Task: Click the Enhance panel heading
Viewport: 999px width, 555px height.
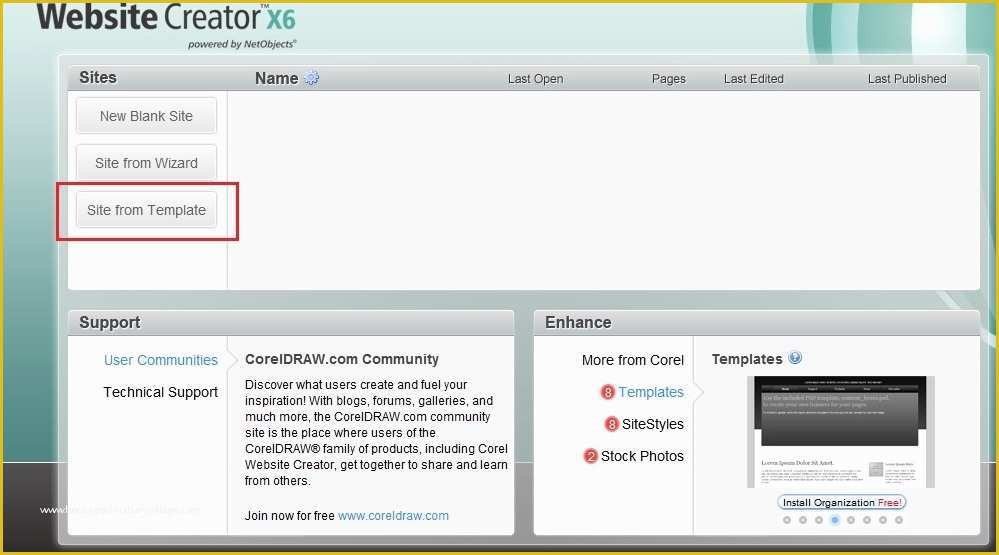Action: pyautogui.click(x=578, y=322)
